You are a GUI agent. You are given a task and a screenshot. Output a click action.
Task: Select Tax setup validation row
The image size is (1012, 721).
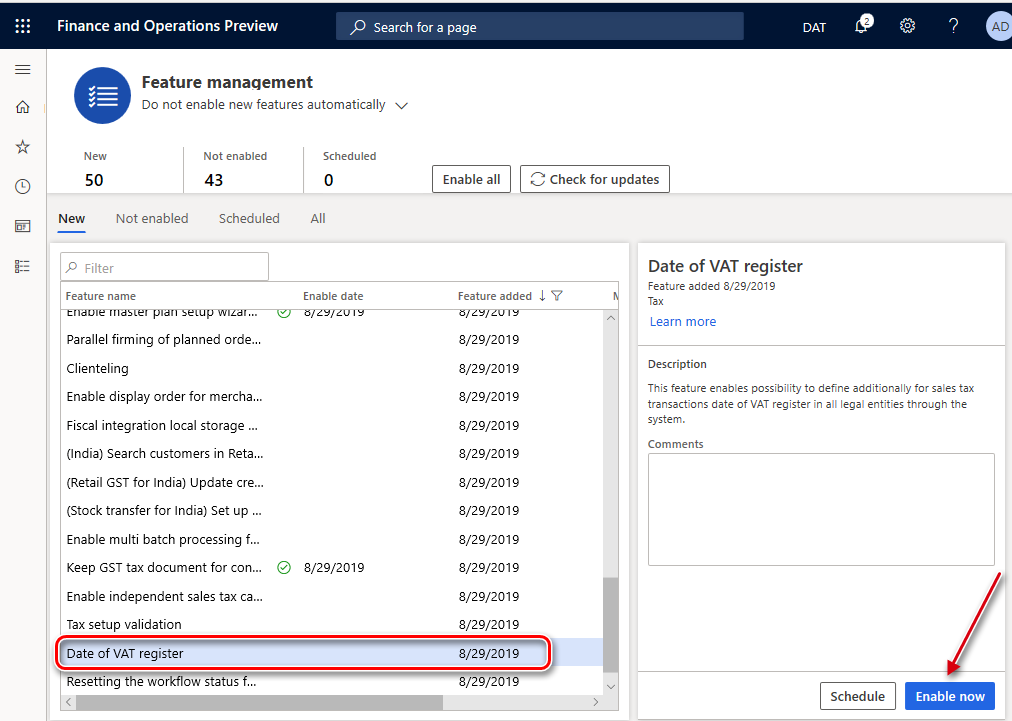[x=332, y=624]
